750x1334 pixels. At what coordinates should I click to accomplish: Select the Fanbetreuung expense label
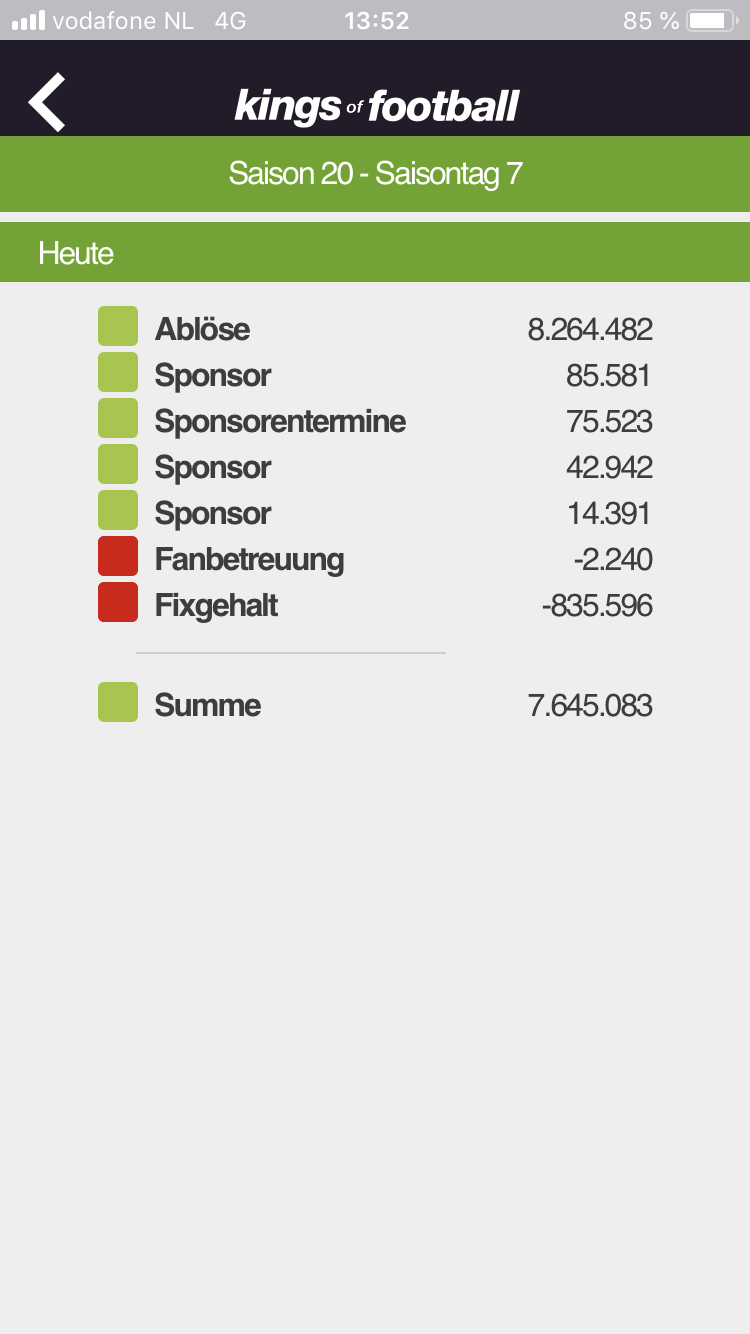[249, 560]
